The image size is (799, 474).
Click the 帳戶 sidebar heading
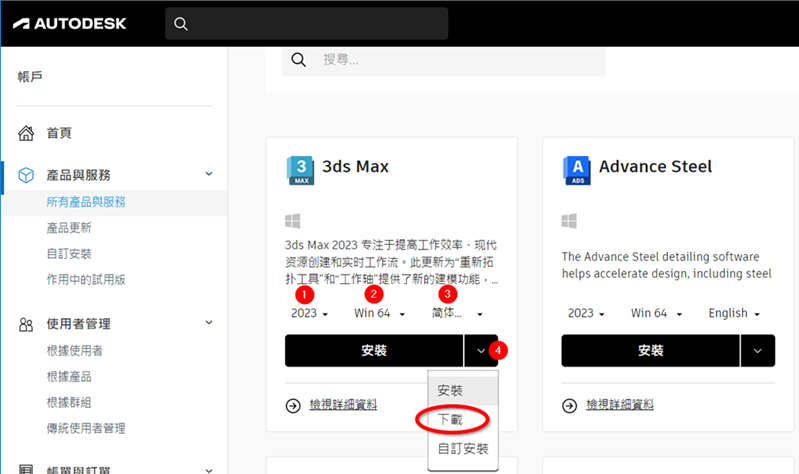coord(30,76)
